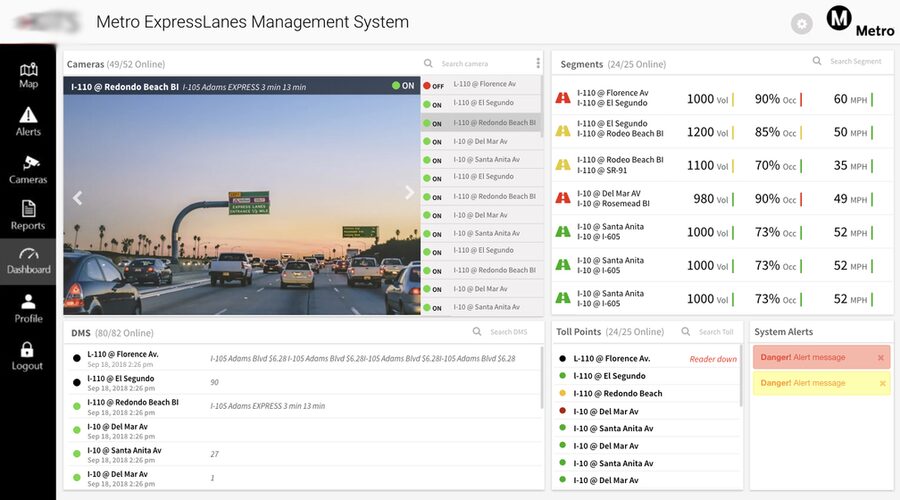Click Logout in the sidebar
The width and height of the screenshot is (900, 500).
click(x=27, y=356)
